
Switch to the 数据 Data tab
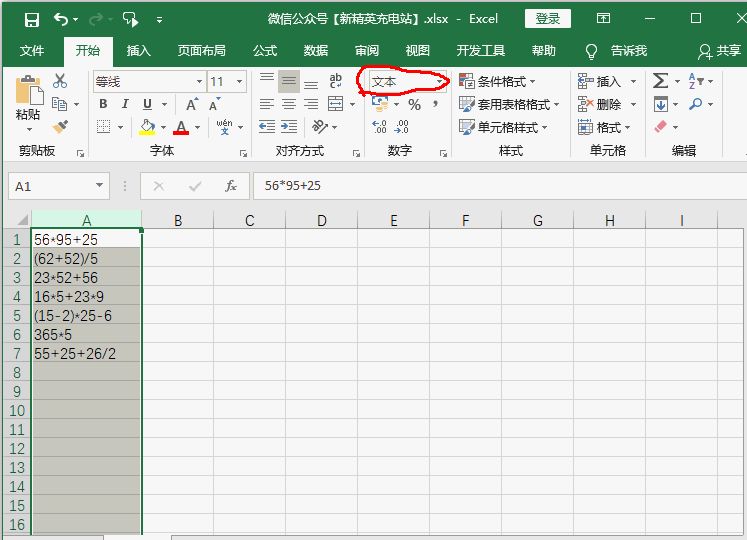point(316,51)
